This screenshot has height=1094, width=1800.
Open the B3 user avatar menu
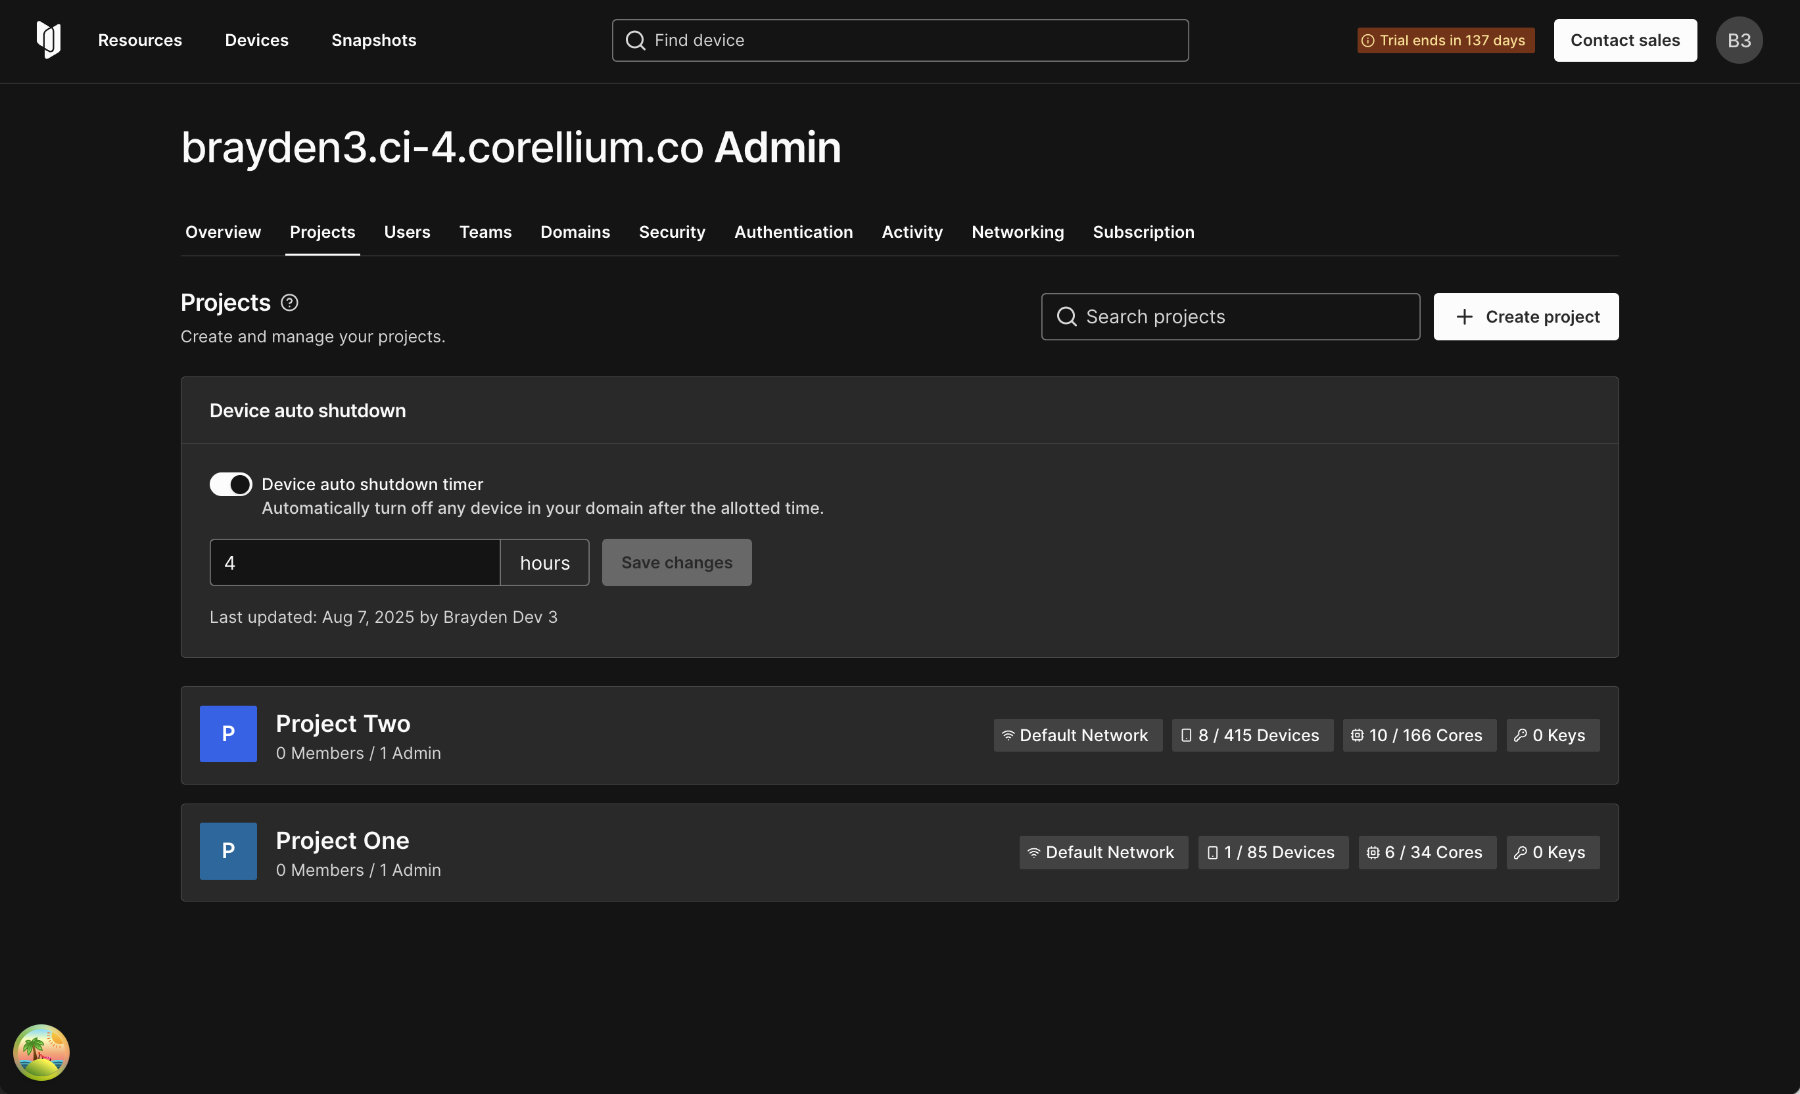1739,40
